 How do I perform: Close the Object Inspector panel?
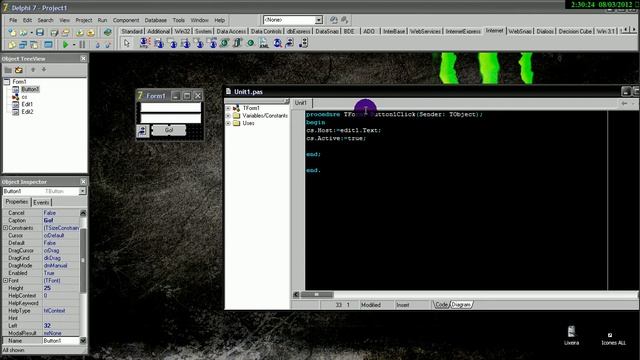[x=83, y=182]
